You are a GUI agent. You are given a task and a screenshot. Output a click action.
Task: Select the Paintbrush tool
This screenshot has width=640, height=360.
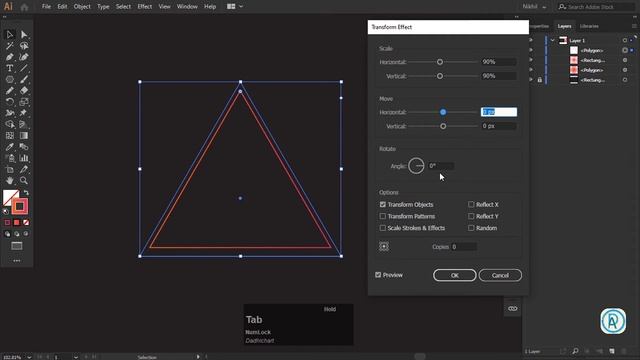tap(24, 80)
